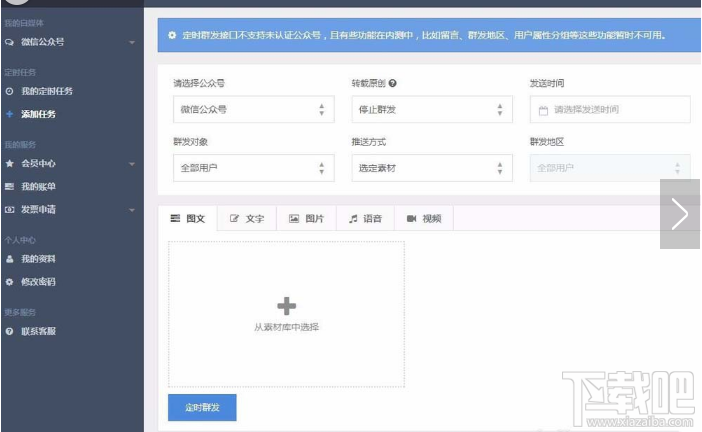Image resolution: width=702 pixels, height=432 pixels.
Task: Open 我的定时任务 in sidebar
Action: click(x=47, y=91)
